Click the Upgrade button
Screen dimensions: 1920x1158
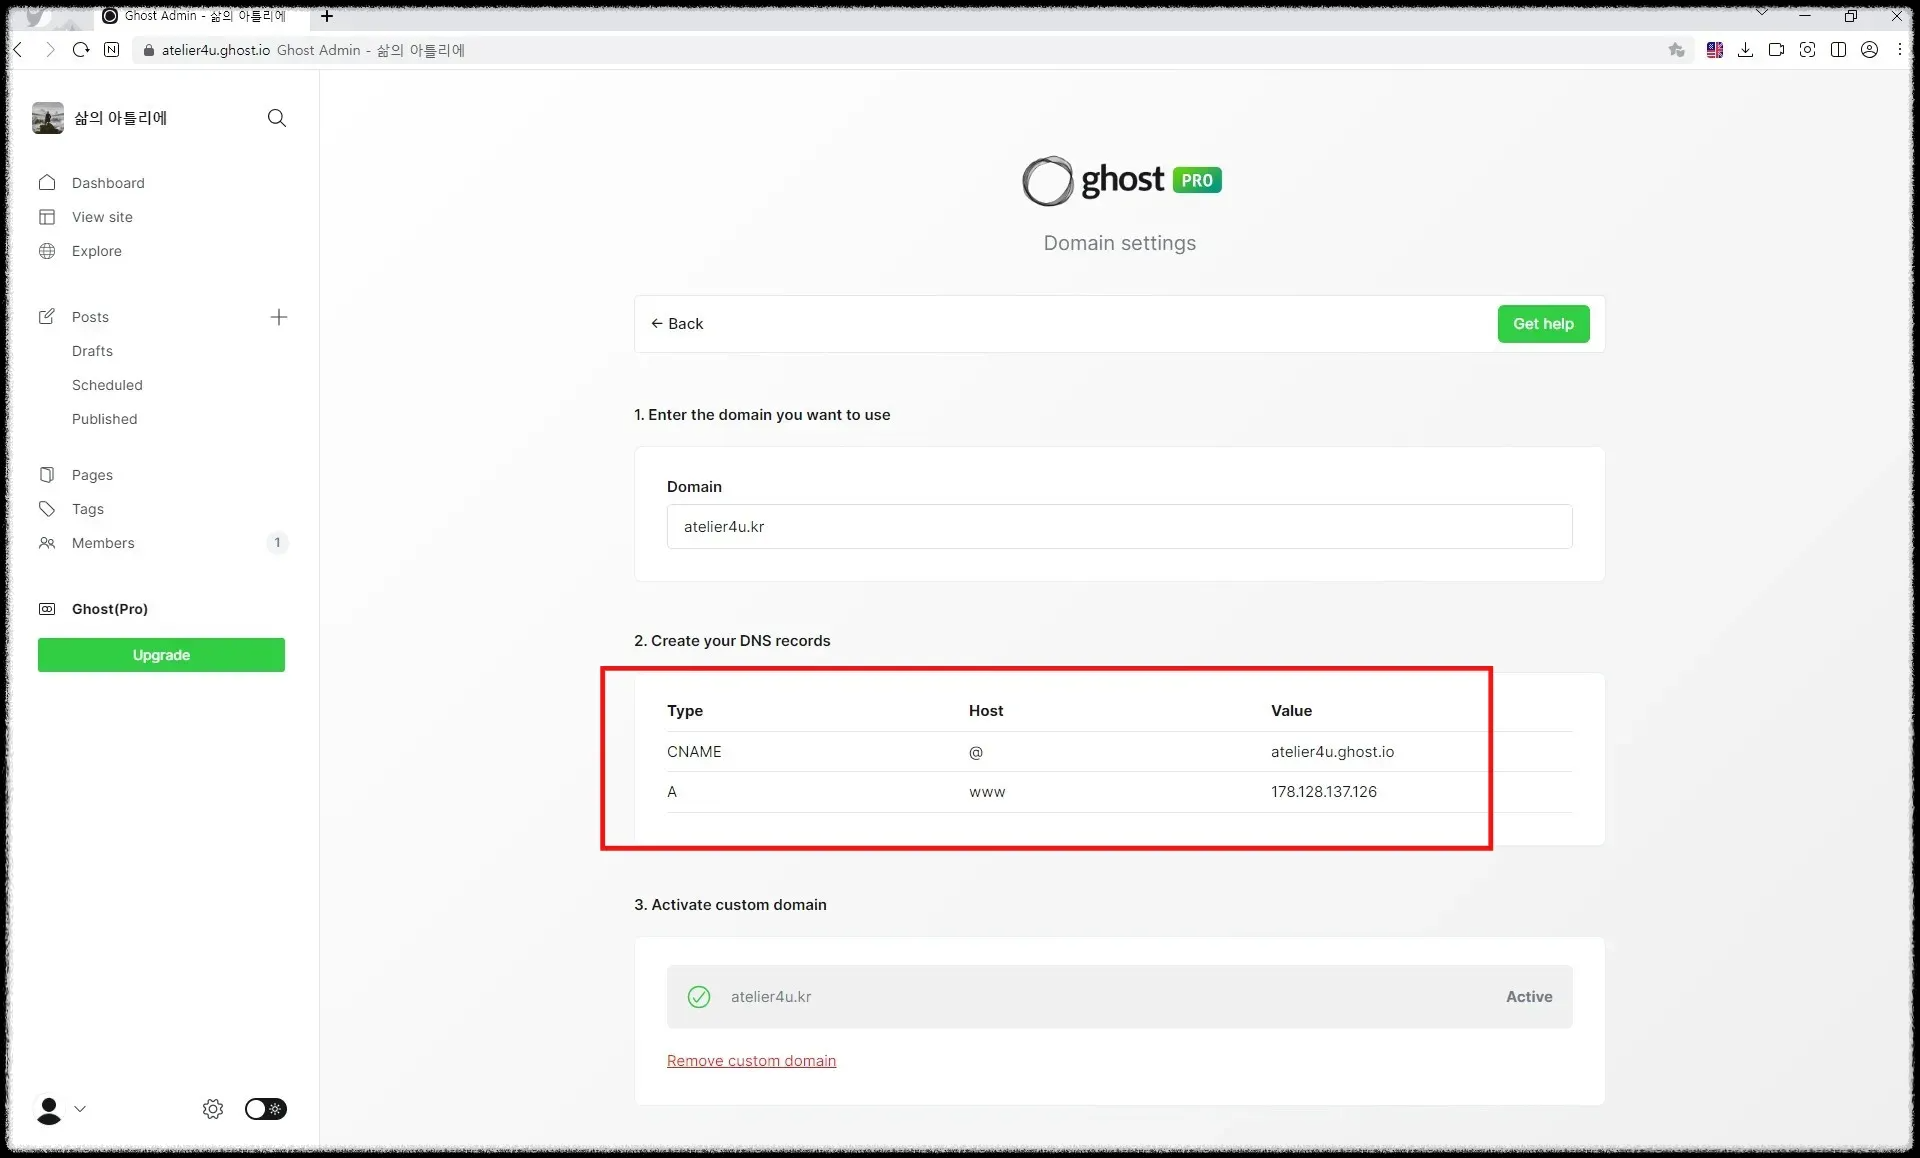pos(161,655)
